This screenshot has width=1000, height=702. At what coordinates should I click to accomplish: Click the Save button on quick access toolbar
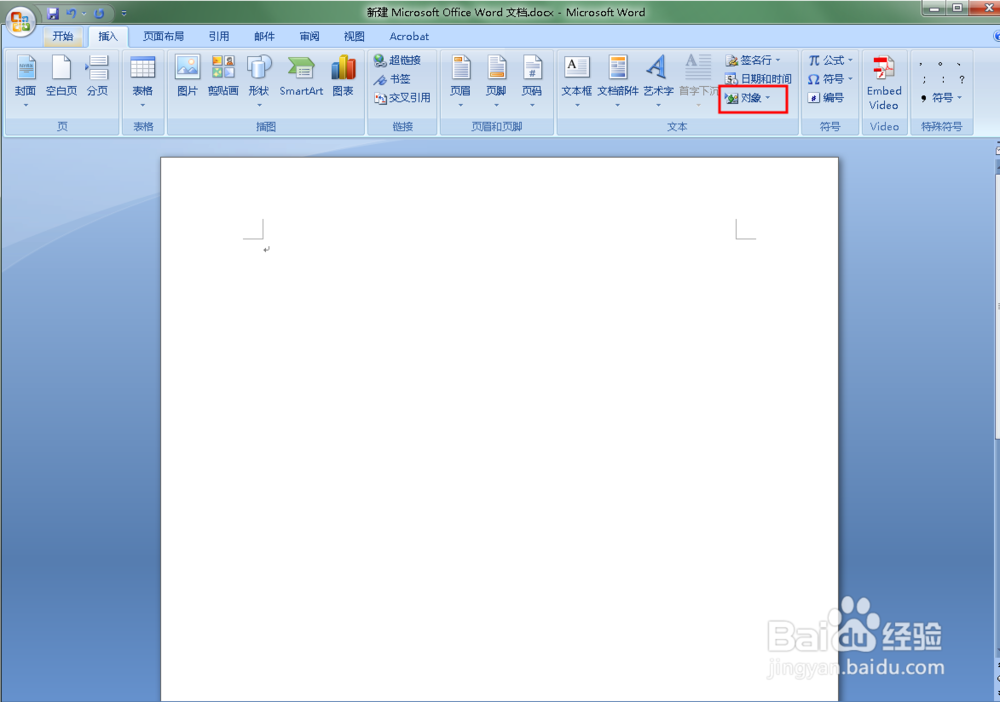[53, 12]
